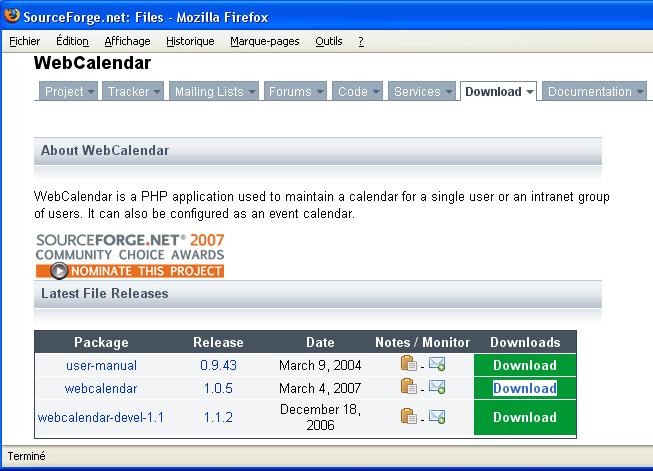Click the date December 18, 2006
The image size is (653, 471).
pos(320,417)
